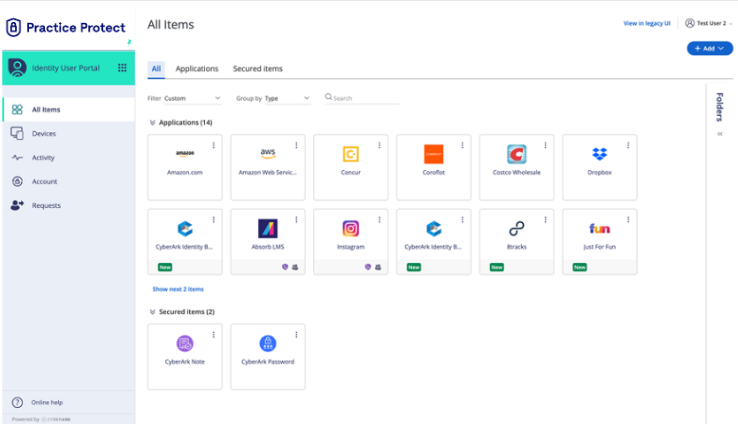738x432 pixels.
Task: Open the 8tracks app icon
Action: click(516, 229)
